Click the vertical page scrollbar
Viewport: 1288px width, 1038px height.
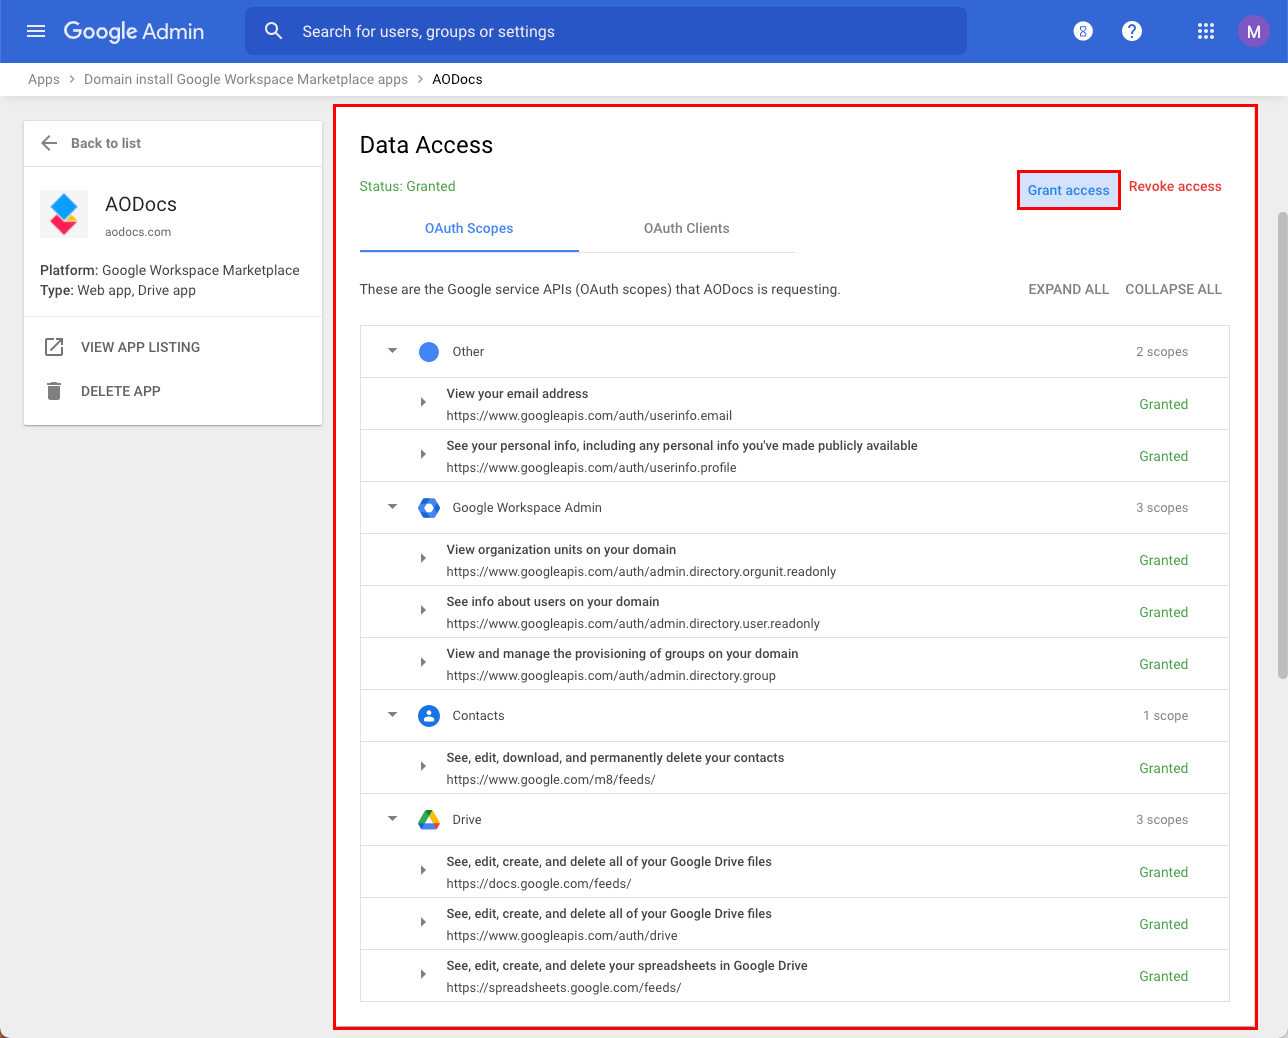[1282, 445]
